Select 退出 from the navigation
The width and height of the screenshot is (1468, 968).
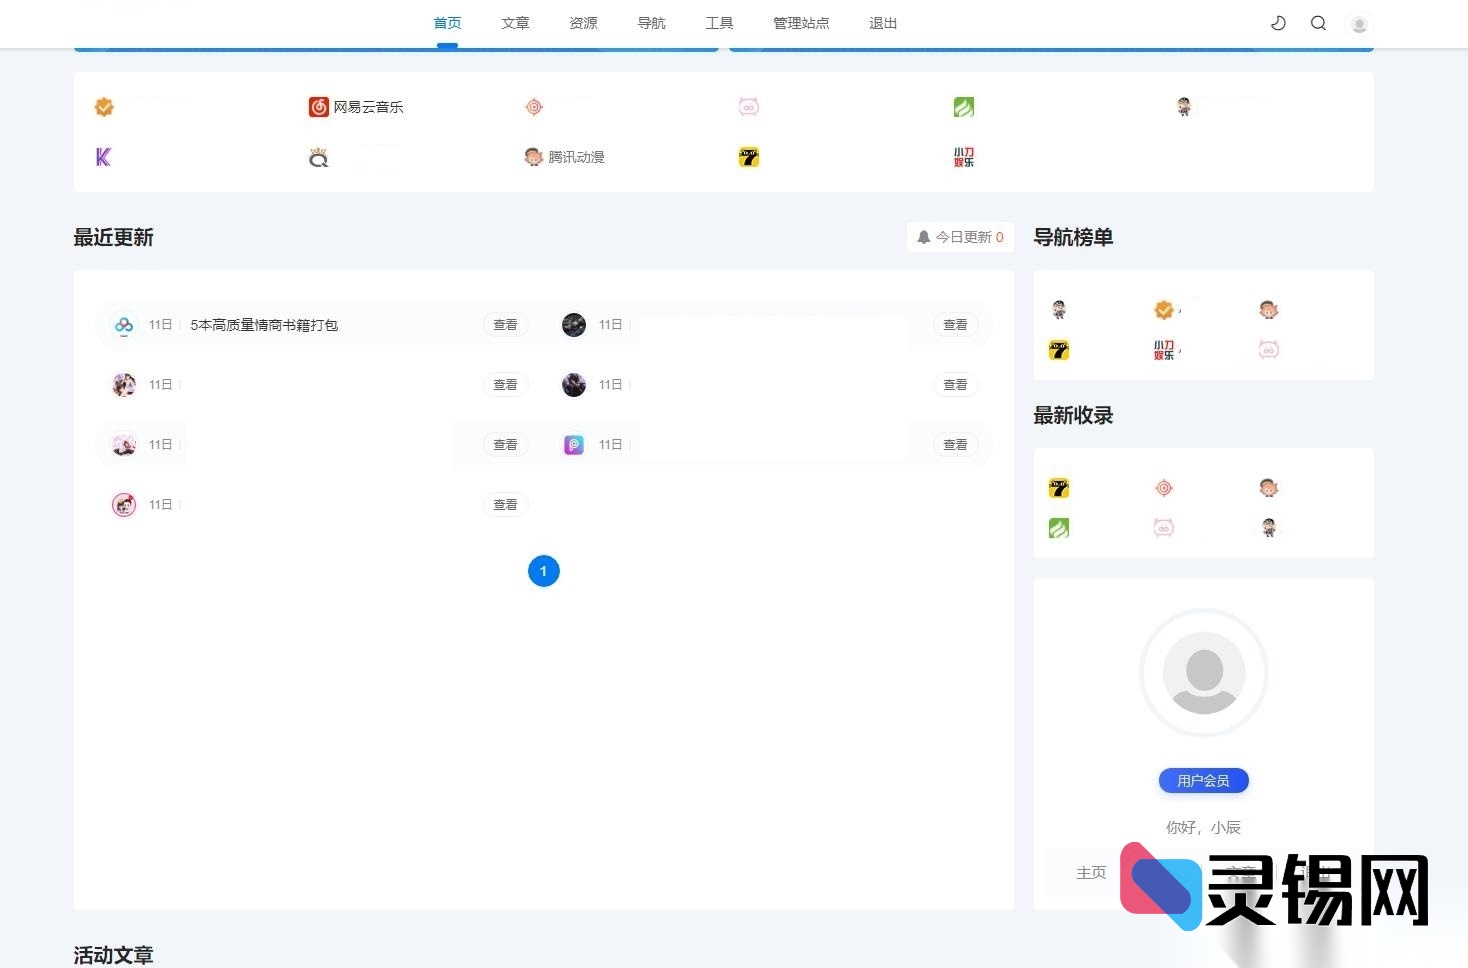click(882, 23)
